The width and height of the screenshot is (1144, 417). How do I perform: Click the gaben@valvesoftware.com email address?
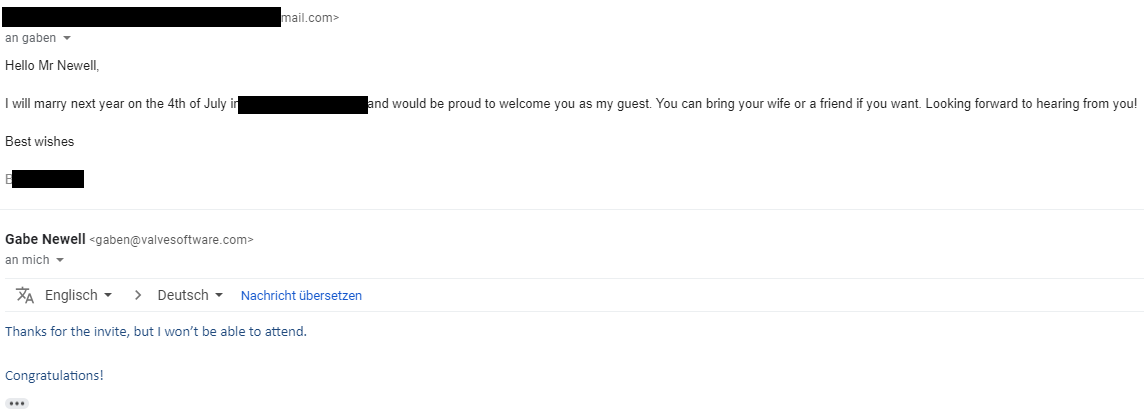click(x=171, y=240)
